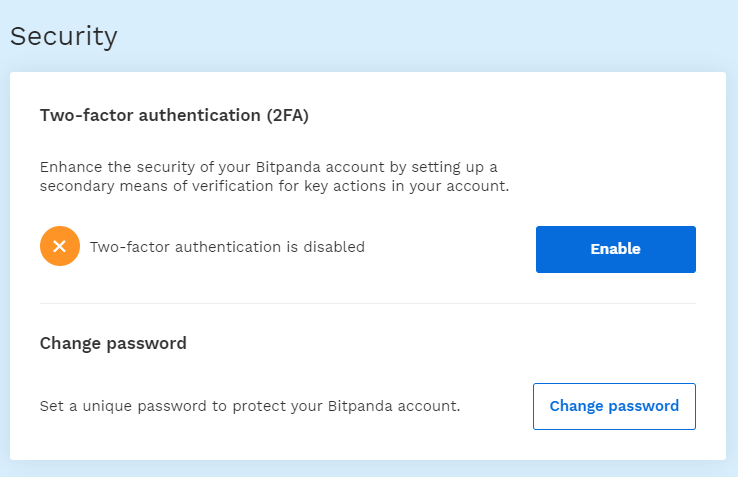This screenshot has height=477, width=738.
Task: Click the 'Enhance the security' description line
Action: click(x=268, y=167)
